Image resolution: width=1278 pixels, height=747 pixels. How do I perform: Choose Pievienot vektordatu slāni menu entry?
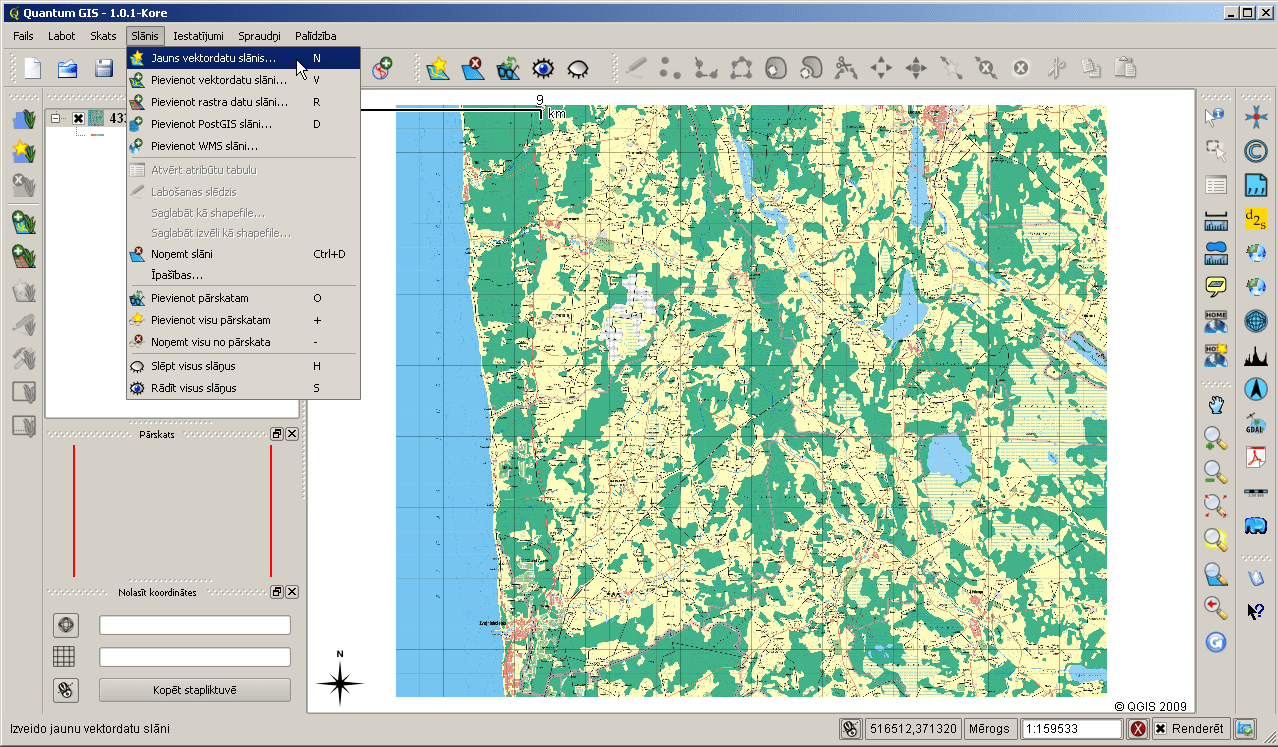pyautogui.click(x=243, y=80)
